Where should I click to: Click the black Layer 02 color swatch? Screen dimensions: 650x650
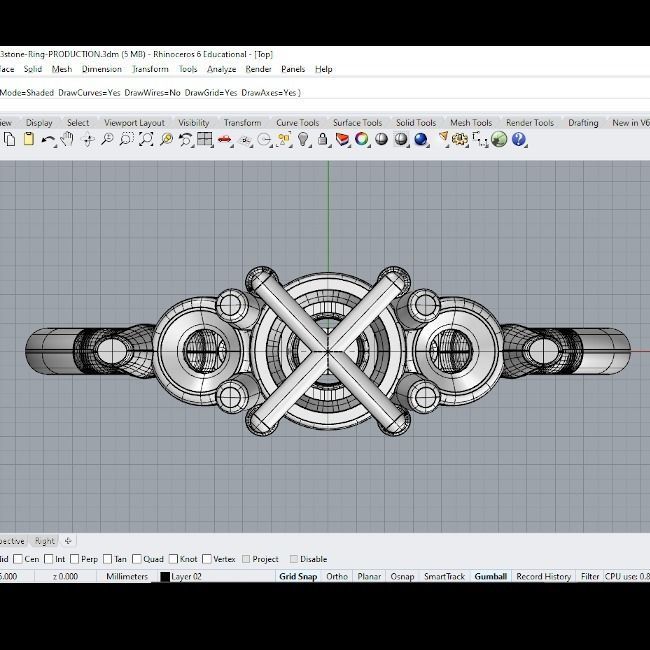click(165, 577)
